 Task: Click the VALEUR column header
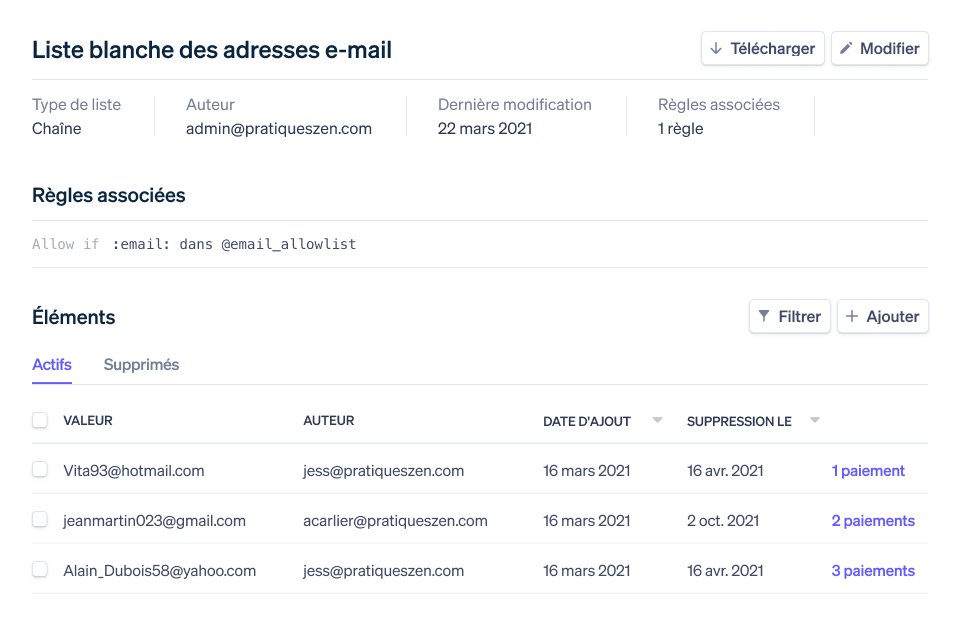click(x=88, y=421)
